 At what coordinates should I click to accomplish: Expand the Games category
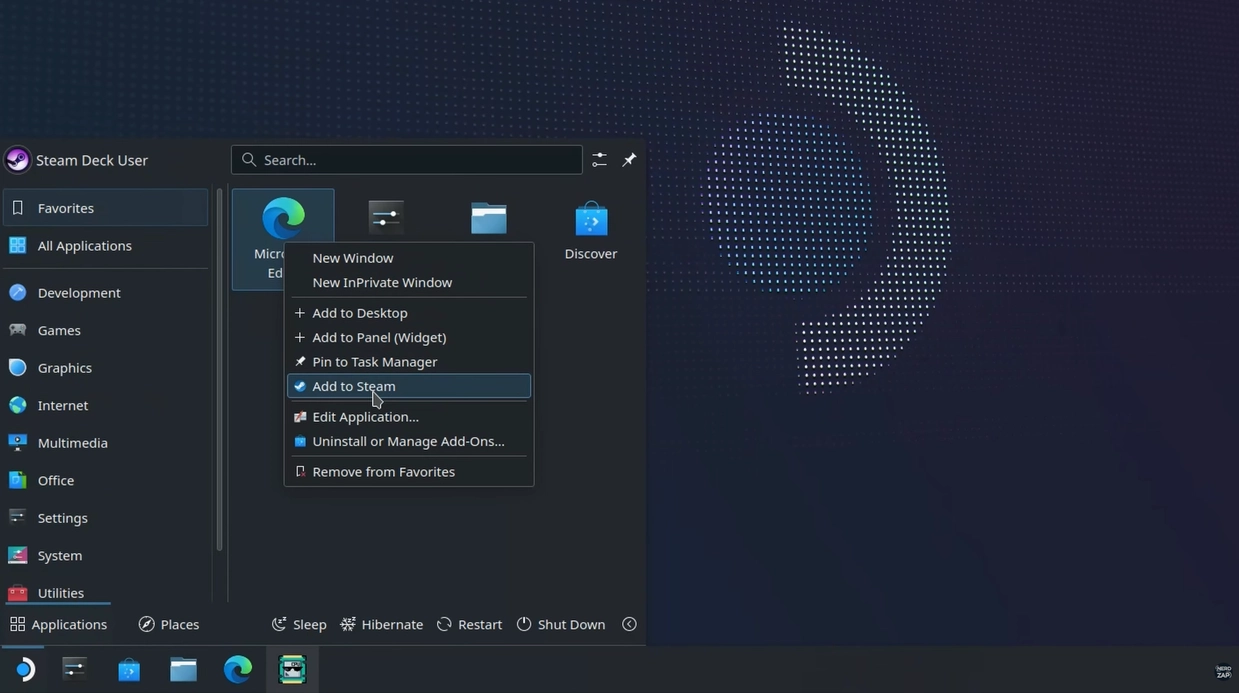pos(59,330)
